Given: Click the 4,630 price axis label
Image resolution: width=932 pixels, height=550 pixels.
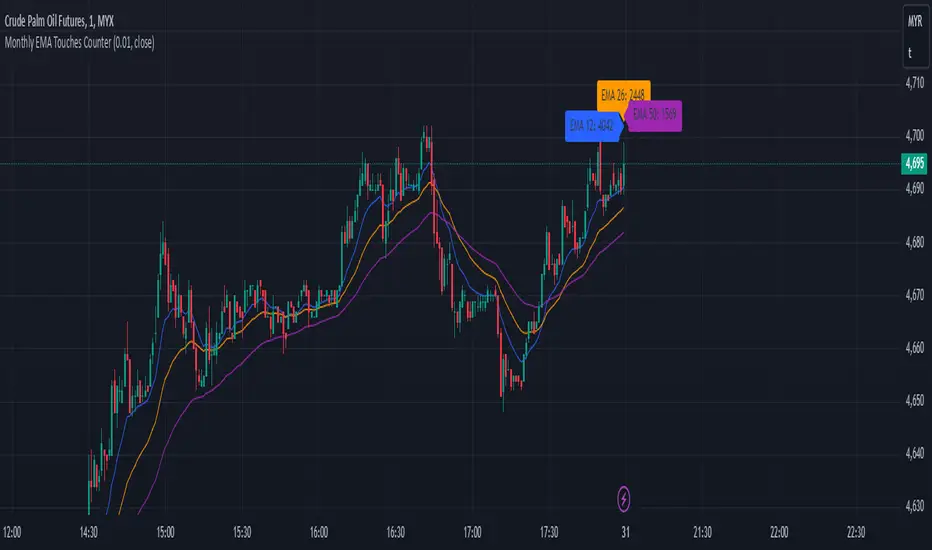Looking at the screenshot, I should (x=915, y=506).
